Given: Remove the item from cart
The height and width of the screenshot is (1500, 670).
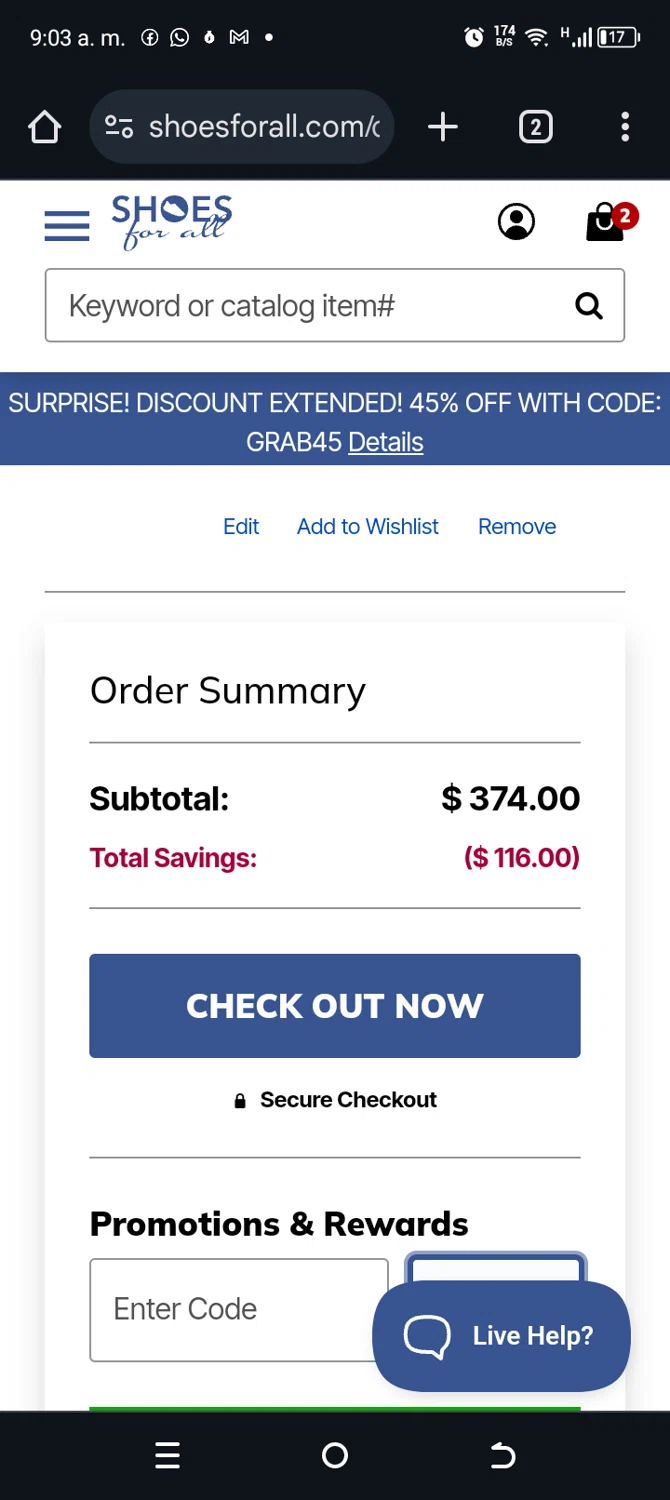Looking at the screenshot, I should tap(517, 527).
